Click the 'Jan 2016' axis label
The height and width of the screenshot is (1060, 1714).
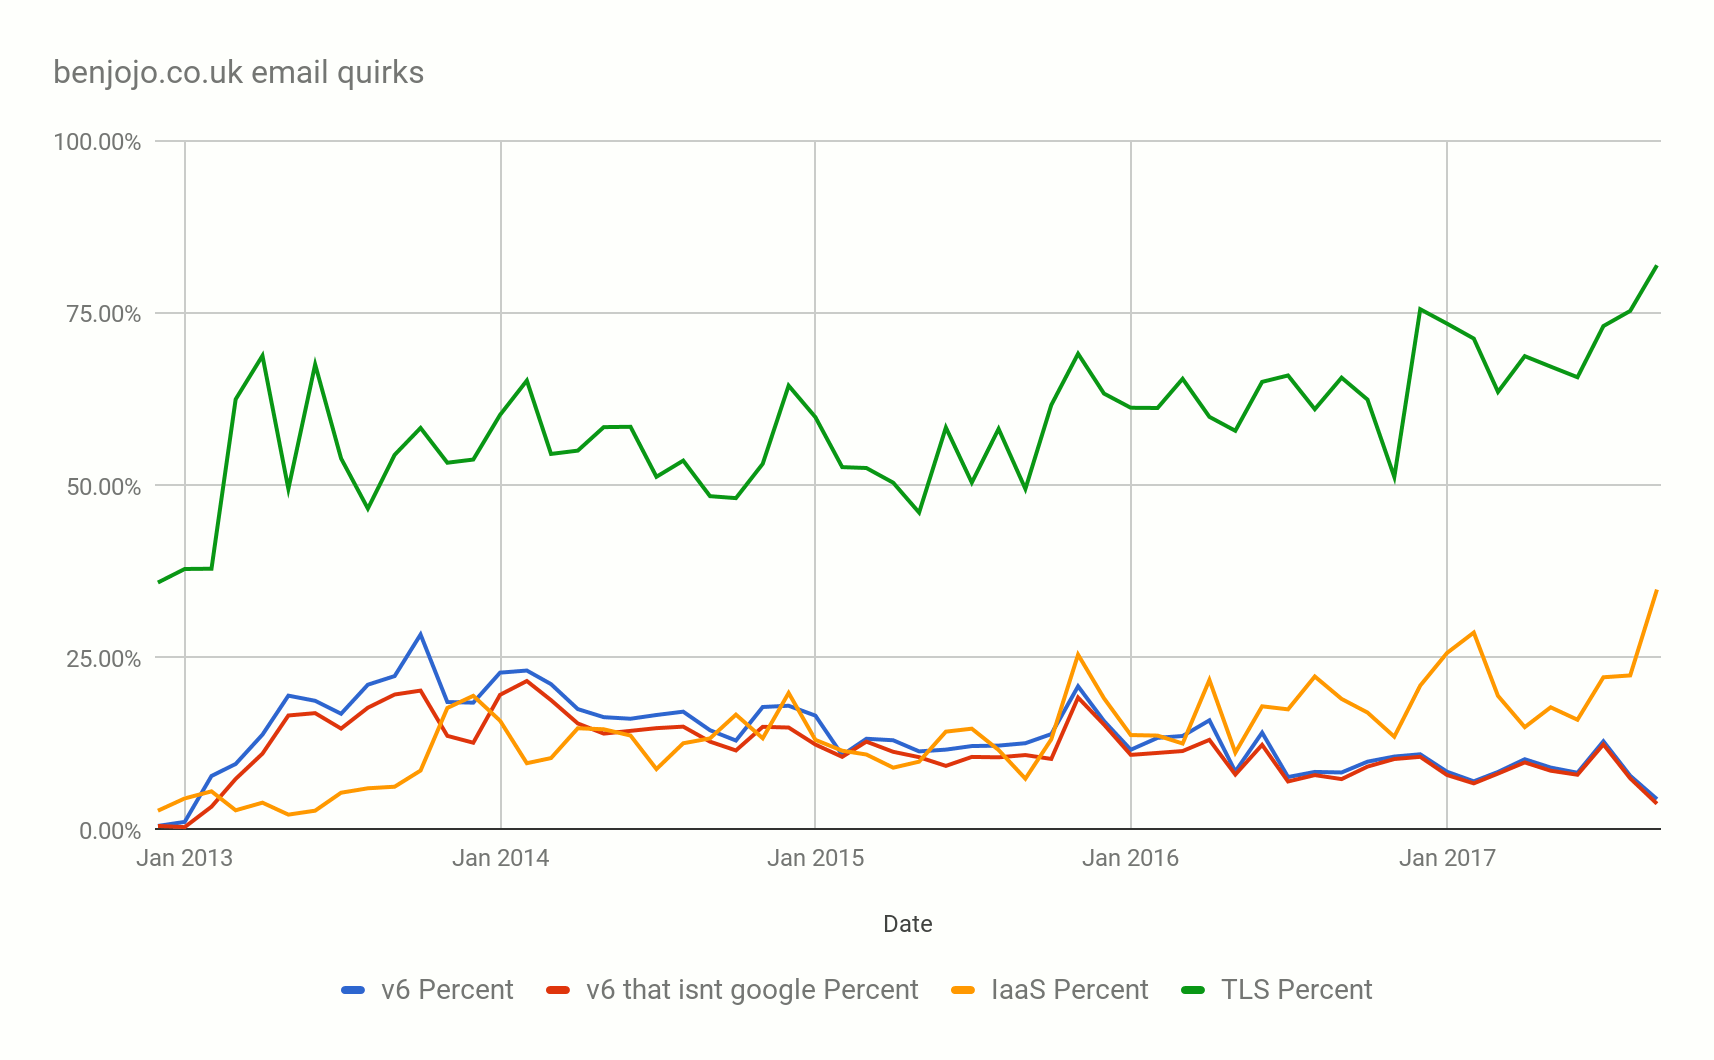coord(1130,858)
